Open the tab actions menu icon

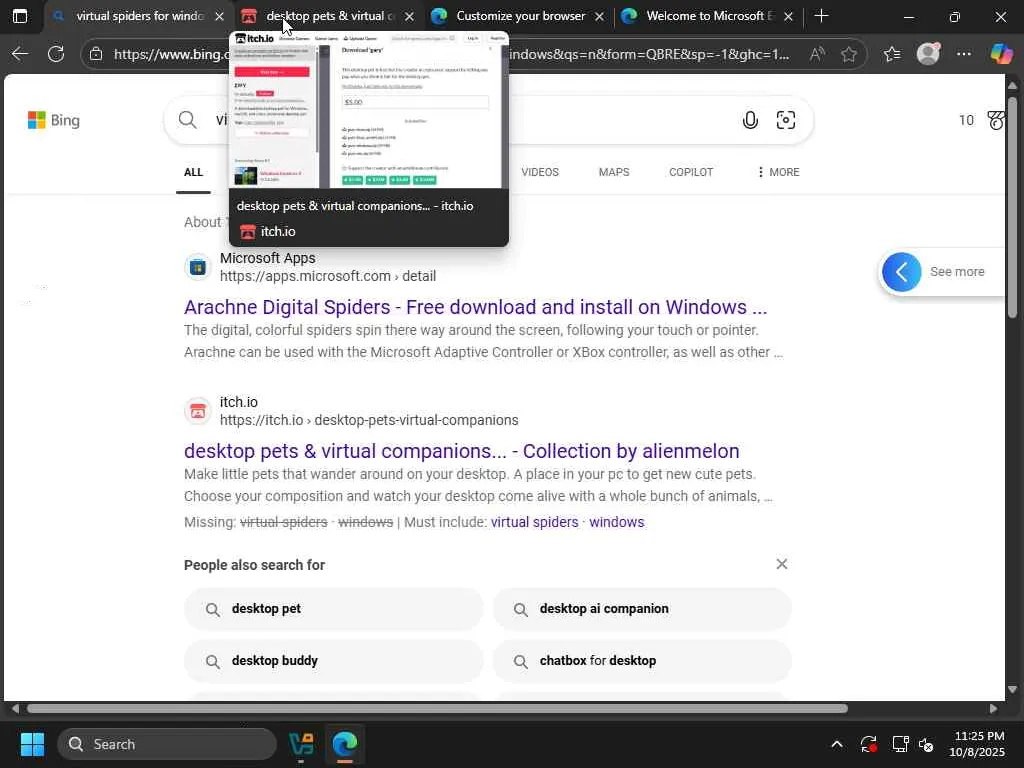20,16
